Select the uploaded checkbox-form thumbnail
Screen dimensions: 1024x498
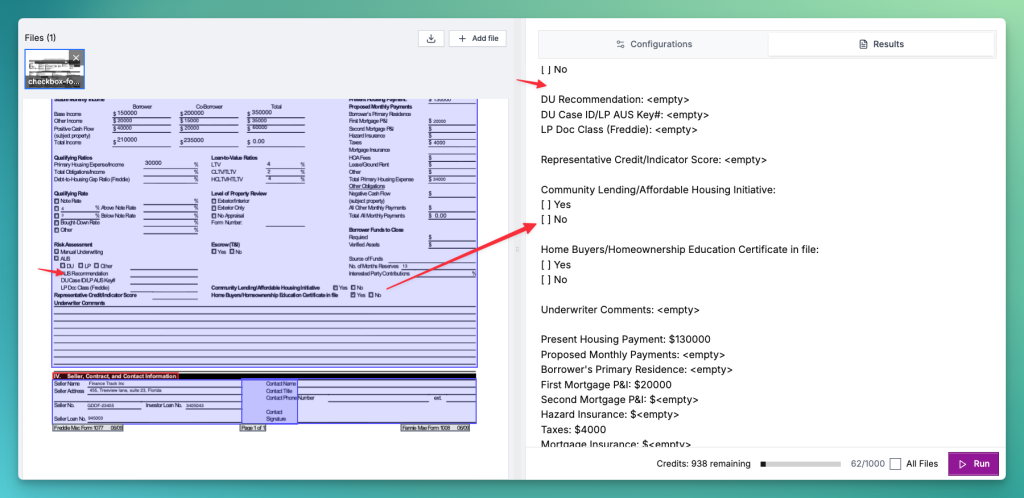[54, 70]
